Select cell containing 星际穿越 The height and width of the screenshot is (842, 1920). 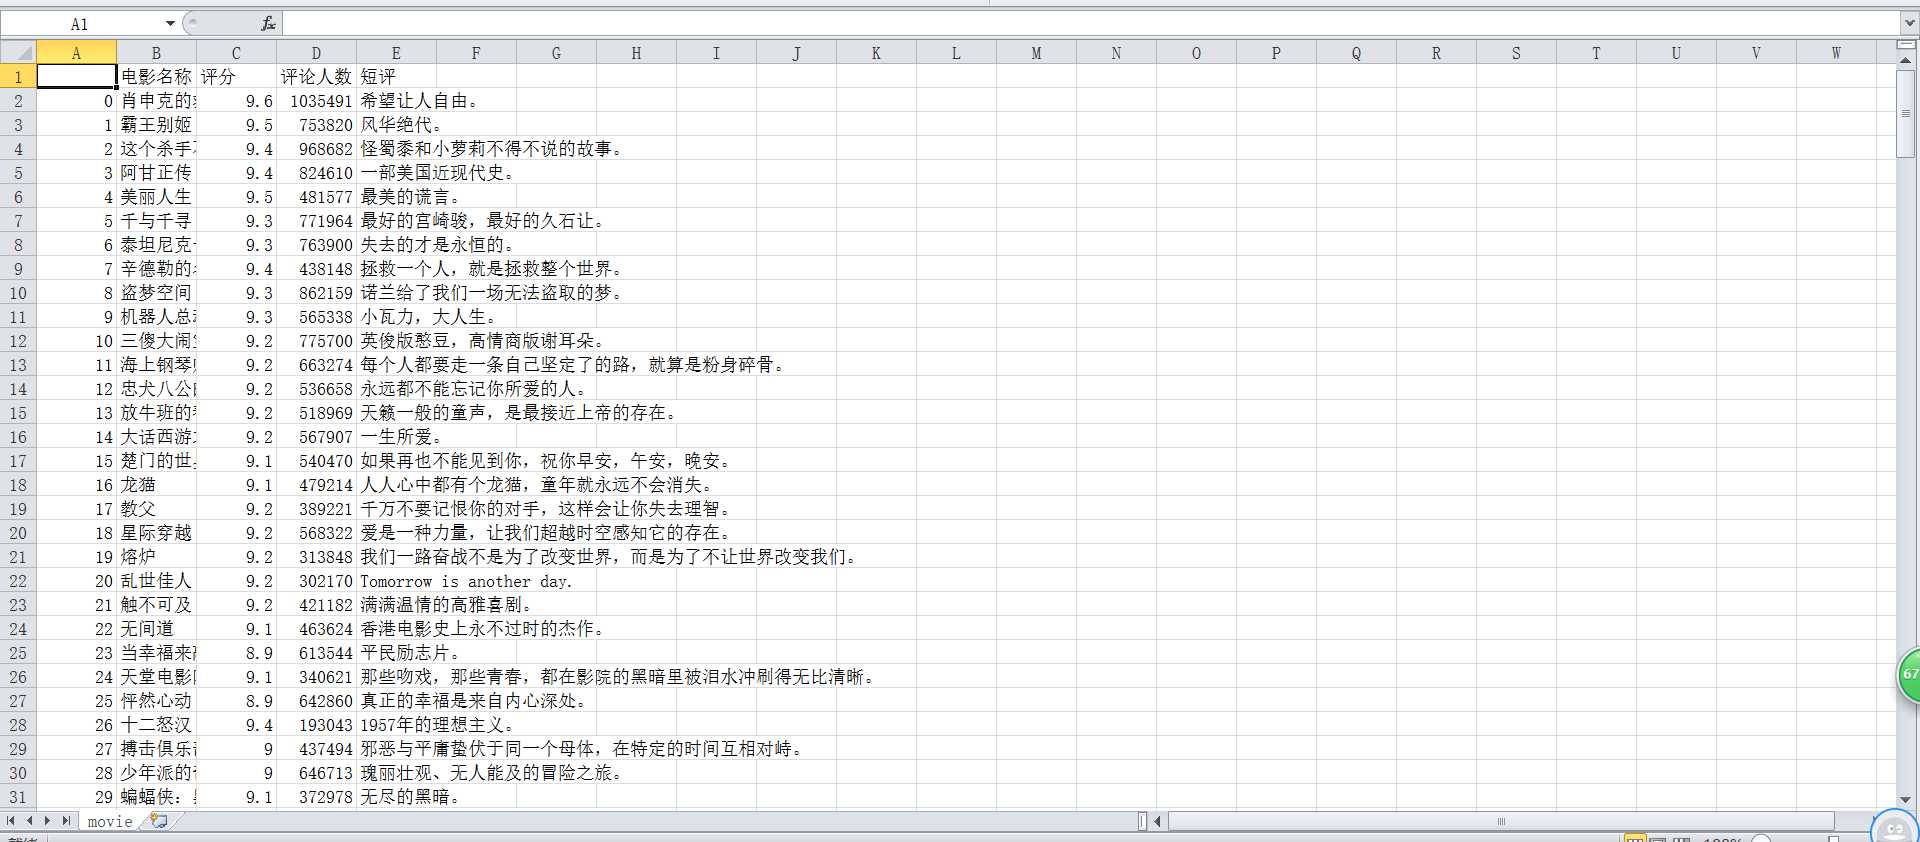tap(157, 533)
